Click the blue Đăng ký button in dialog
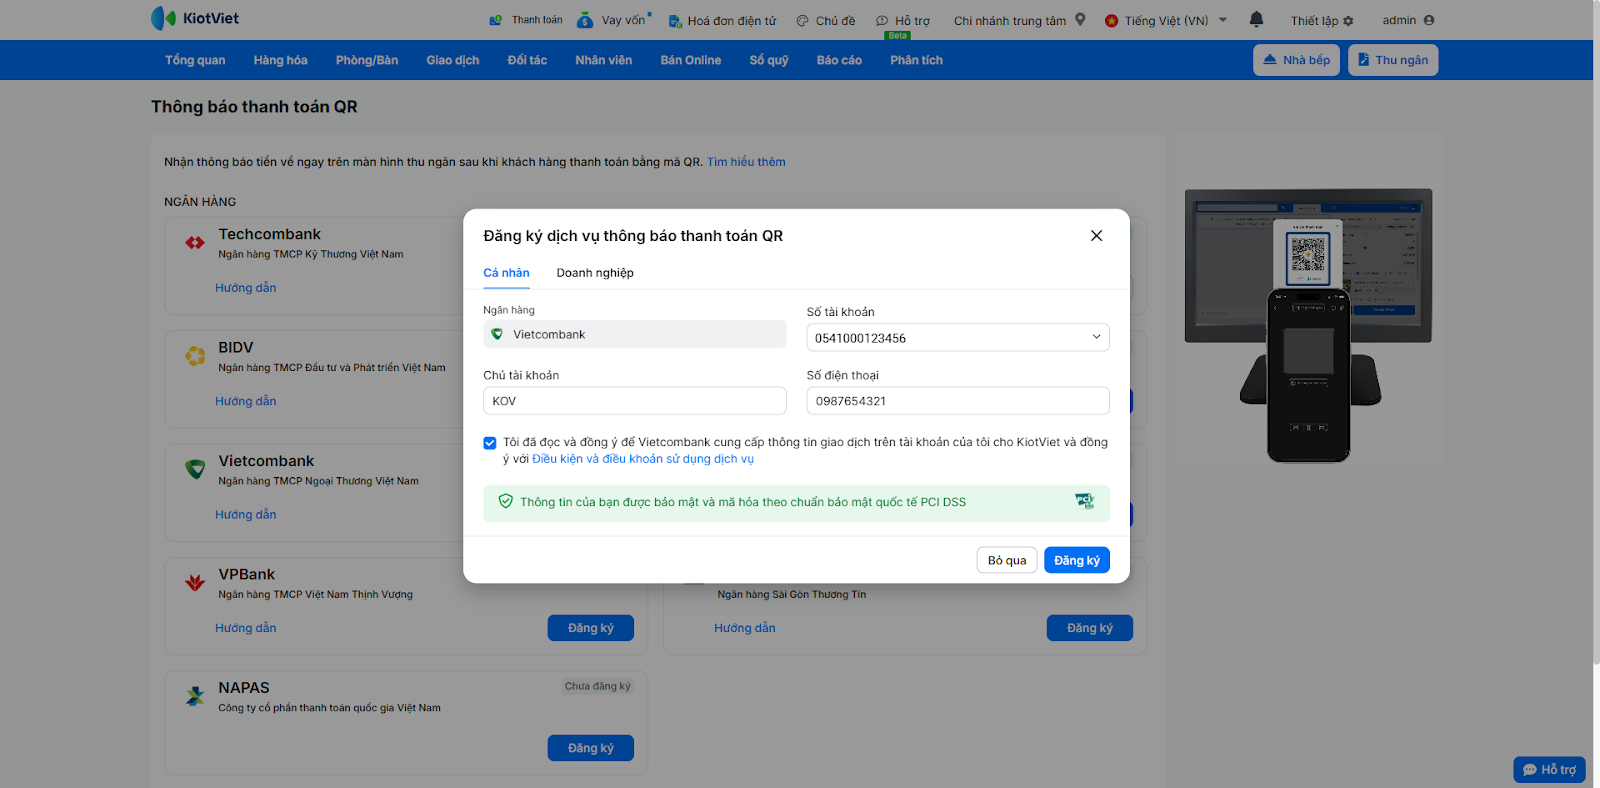Image resolution: width=1600 pixels, height=788 pixels. pos(1076,560)
